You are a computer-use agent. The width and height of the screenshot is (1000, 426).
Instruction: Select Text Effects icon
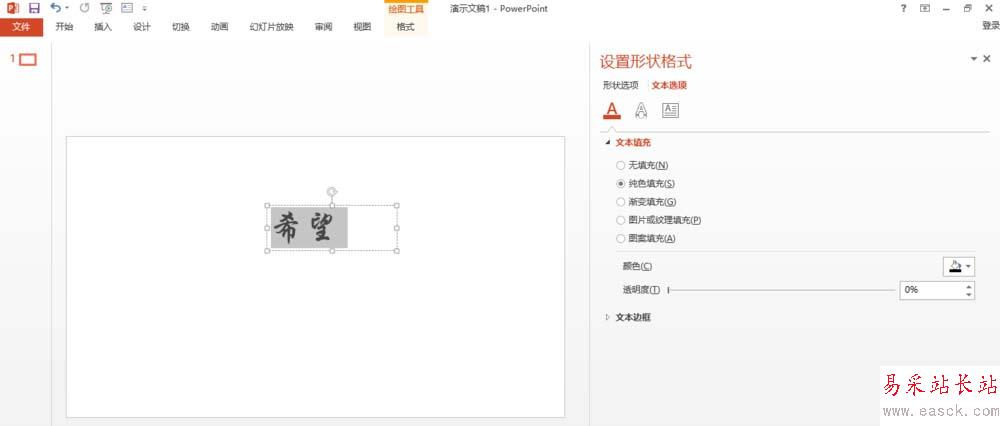pos(641,110)
